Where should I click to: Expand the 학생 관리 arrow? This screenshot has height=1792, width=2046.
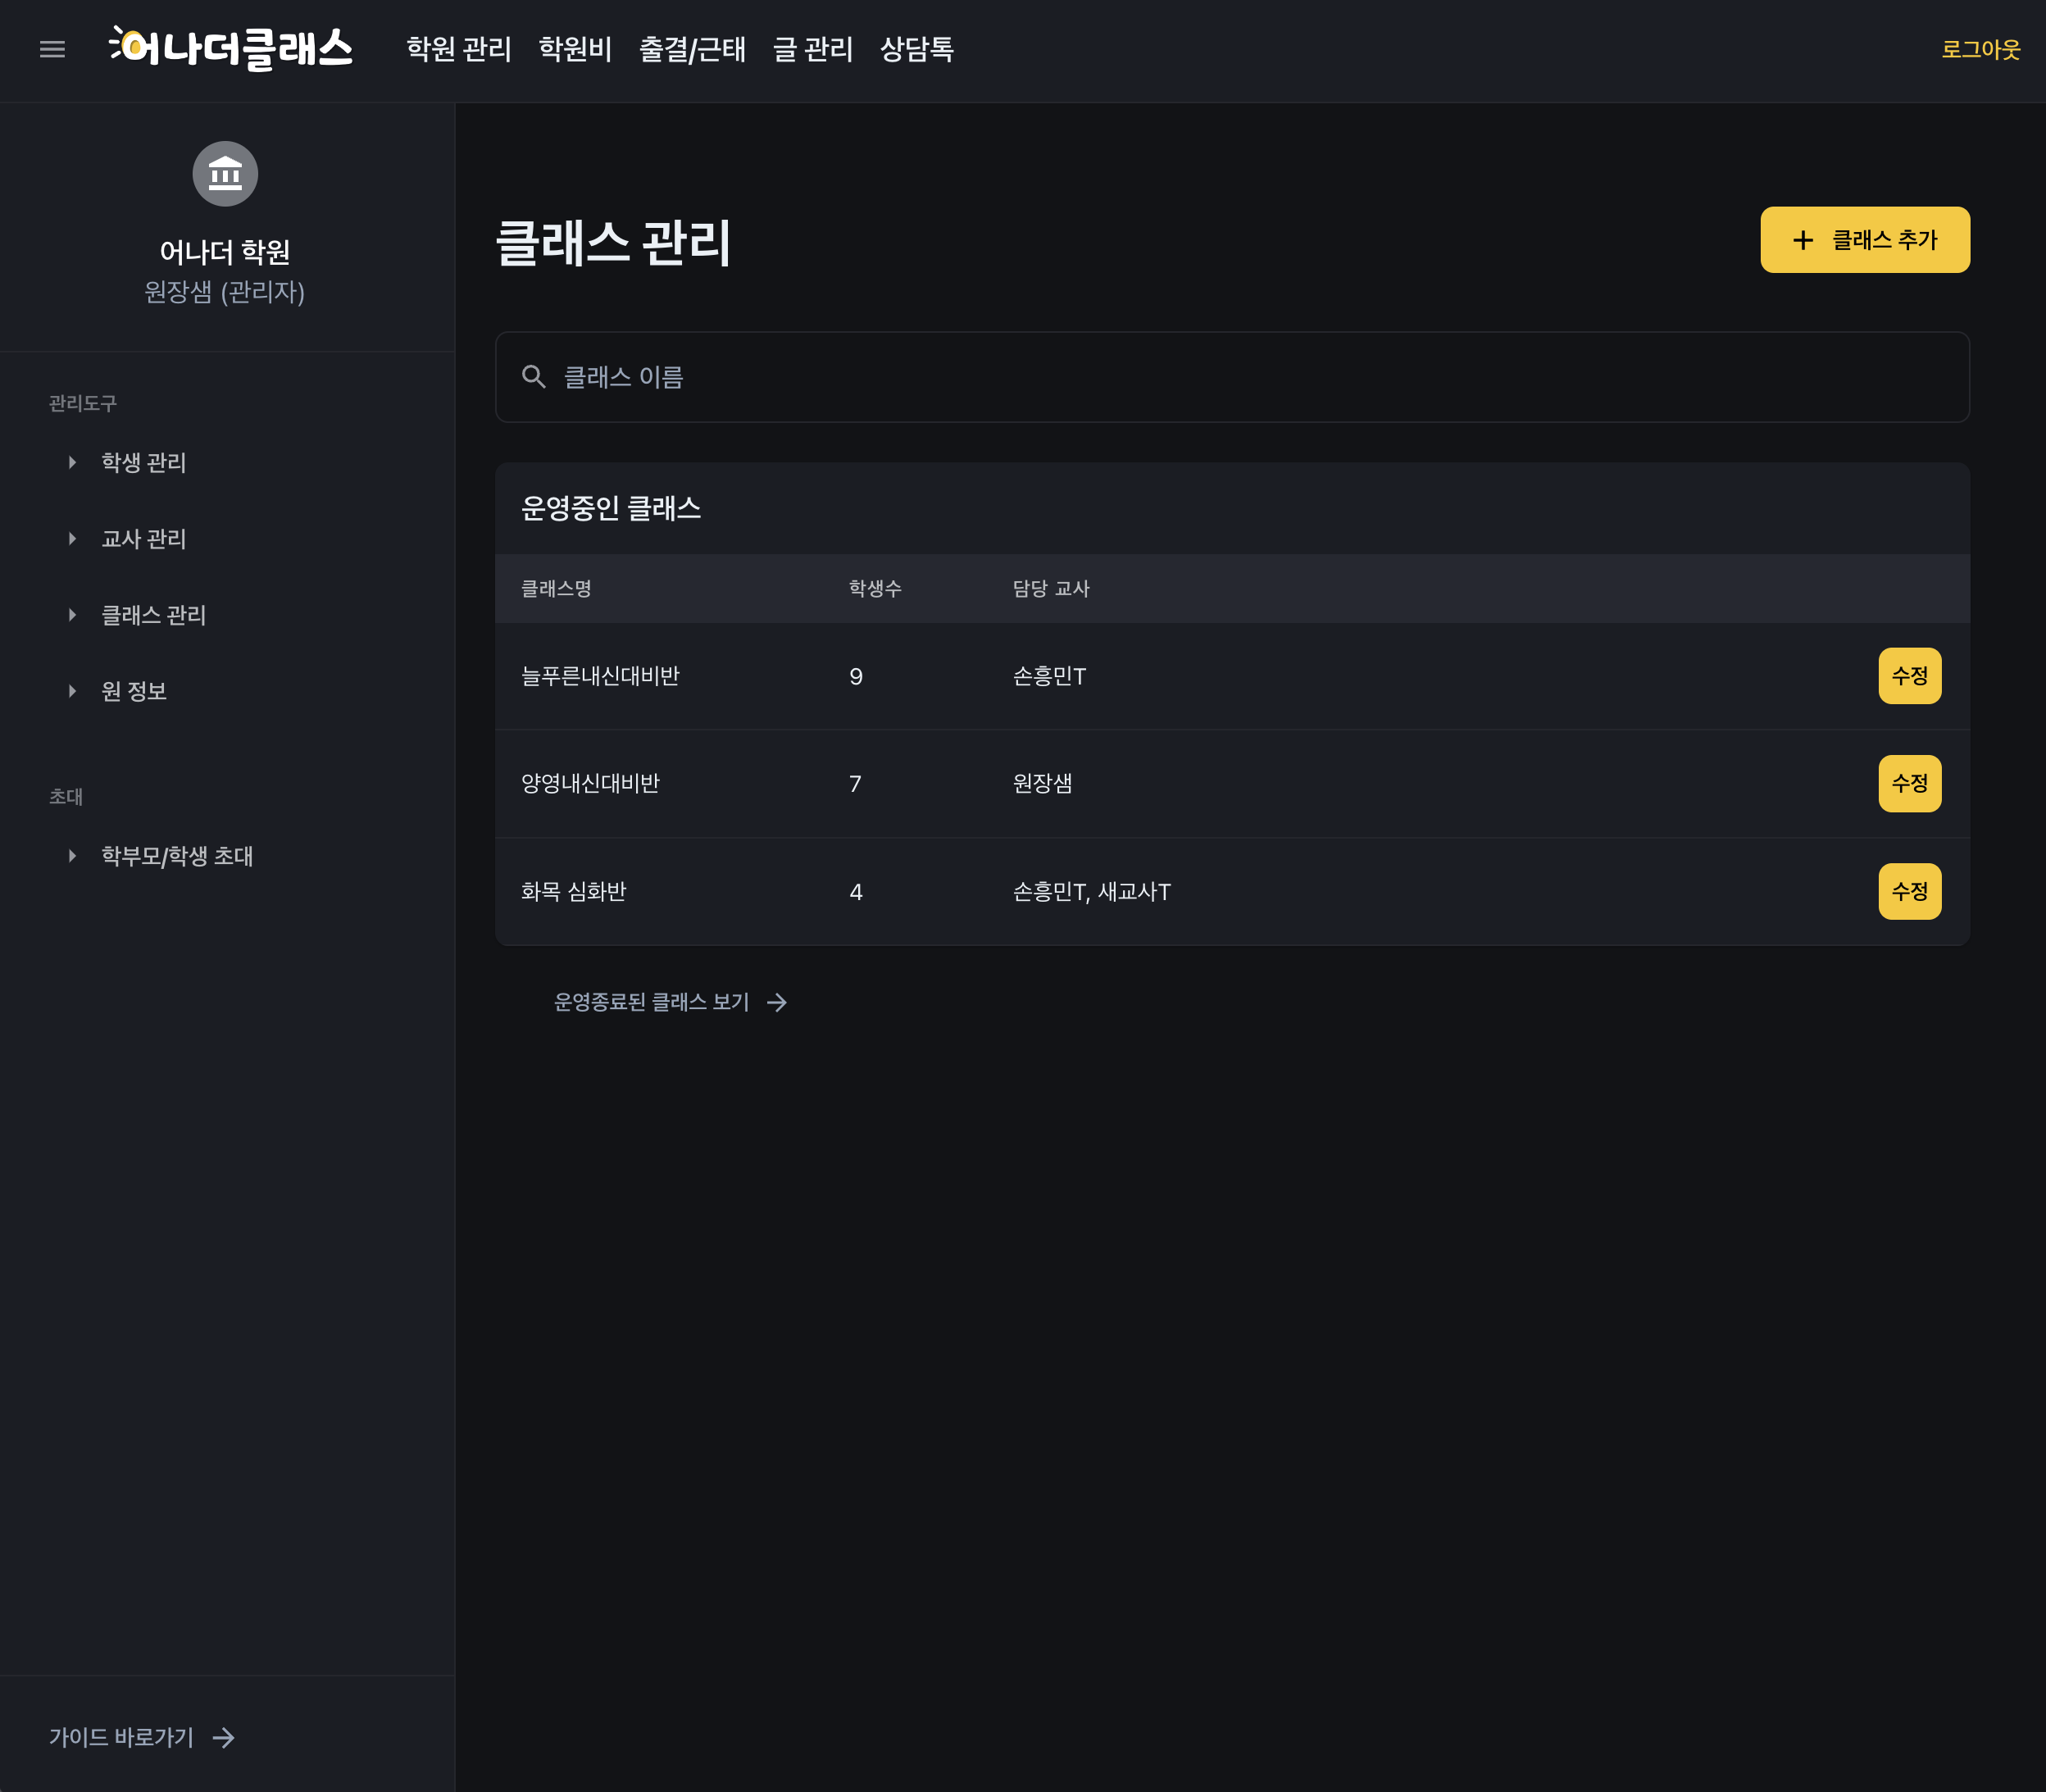tap(72, 462)
